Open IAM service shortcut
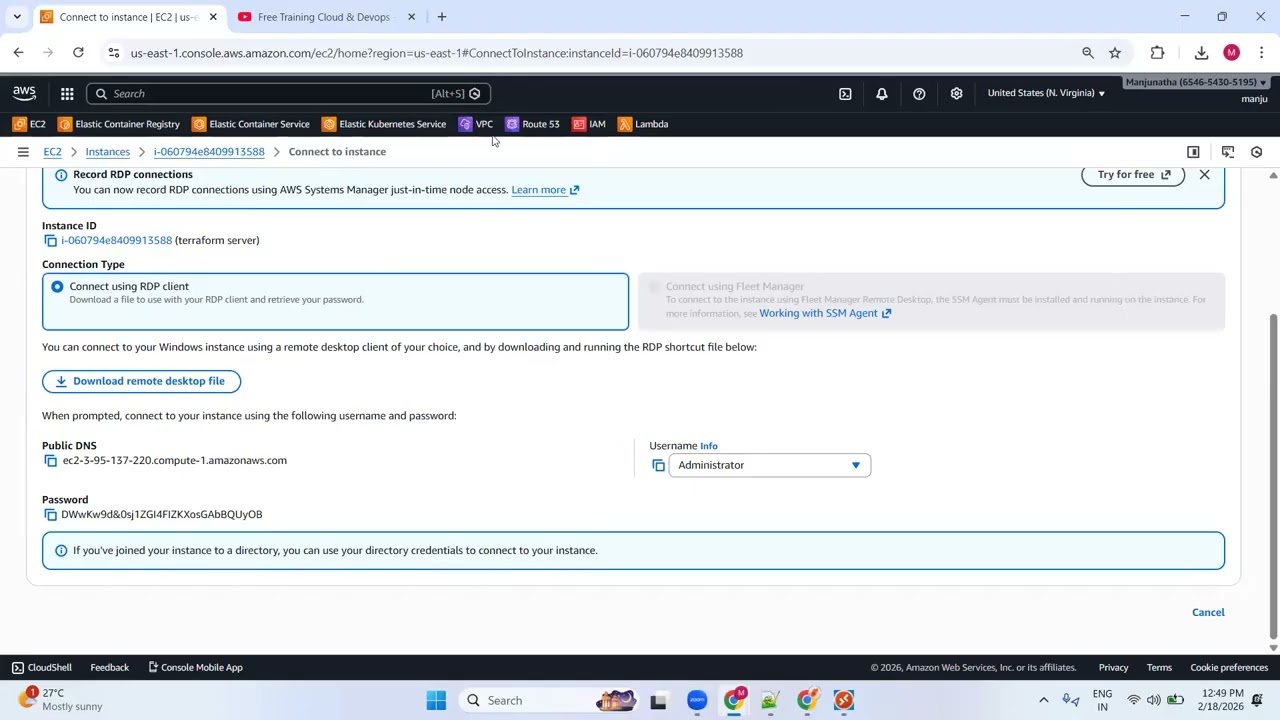This screenshot has height=720, width=1280. tap(589, 124)
